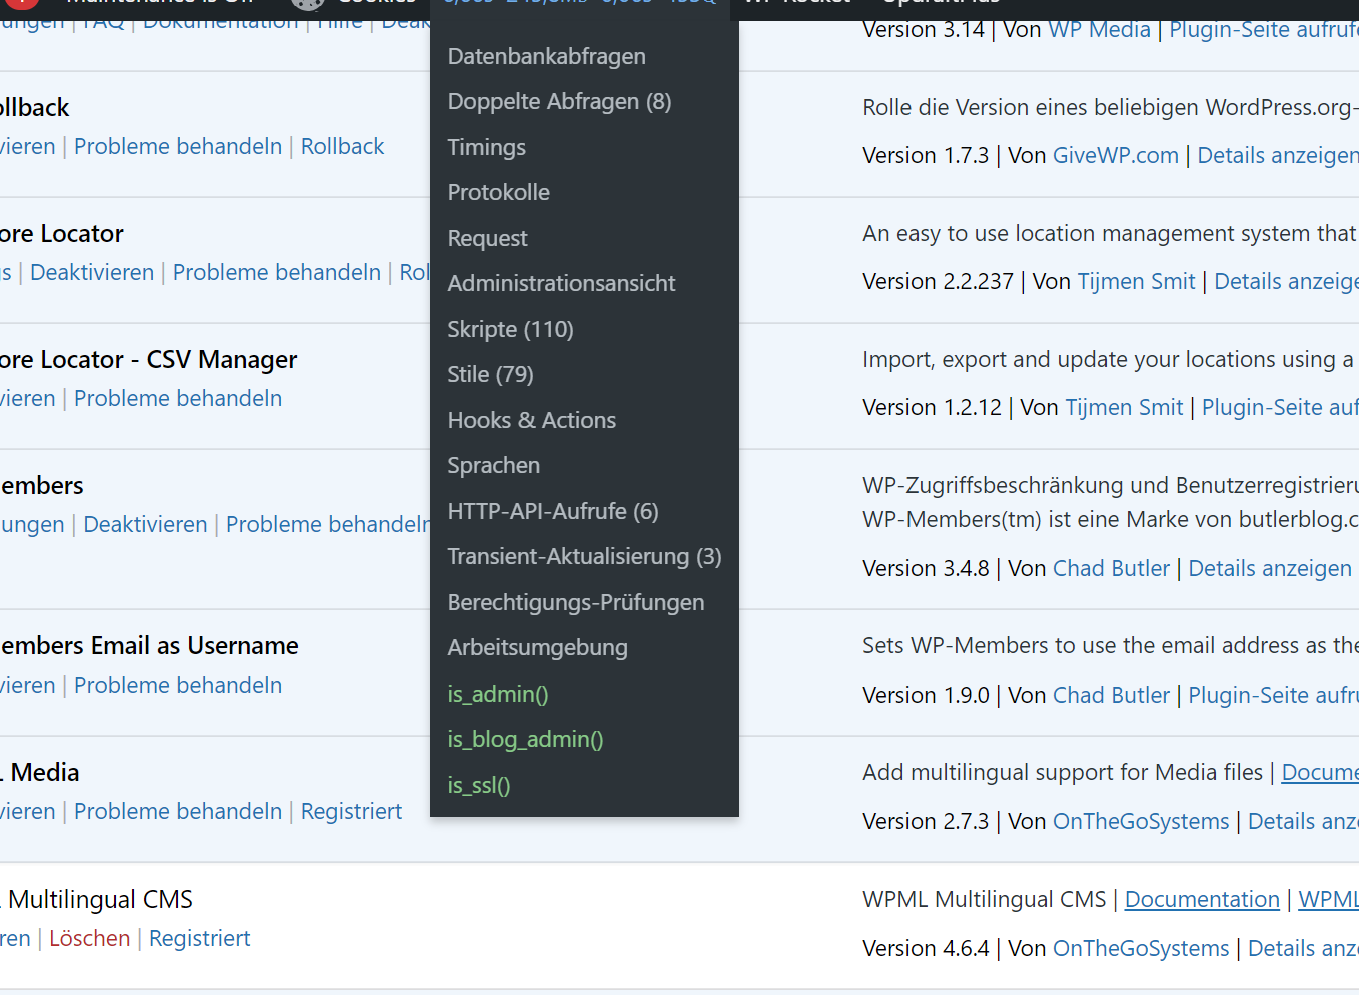Open OnTheGoSystems link beside version 4.6.4

[1141, 948]
